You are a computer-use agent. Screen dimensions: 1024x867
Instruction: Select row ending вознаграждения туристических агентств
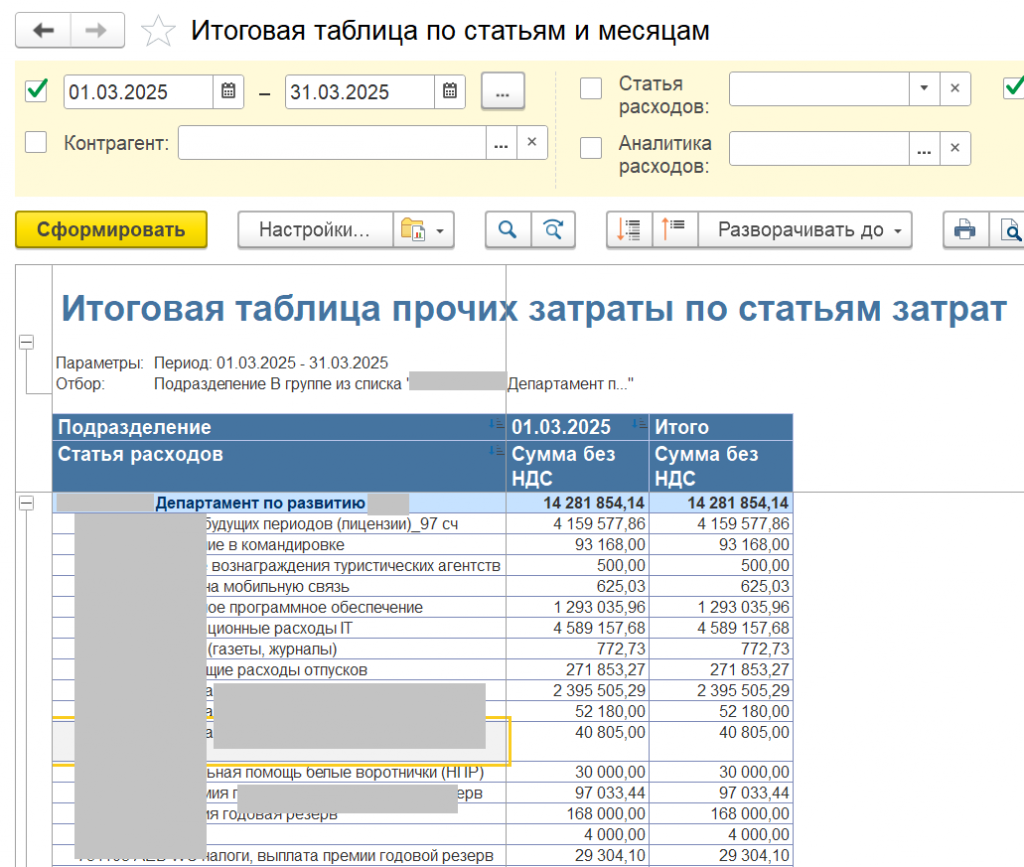280,565
